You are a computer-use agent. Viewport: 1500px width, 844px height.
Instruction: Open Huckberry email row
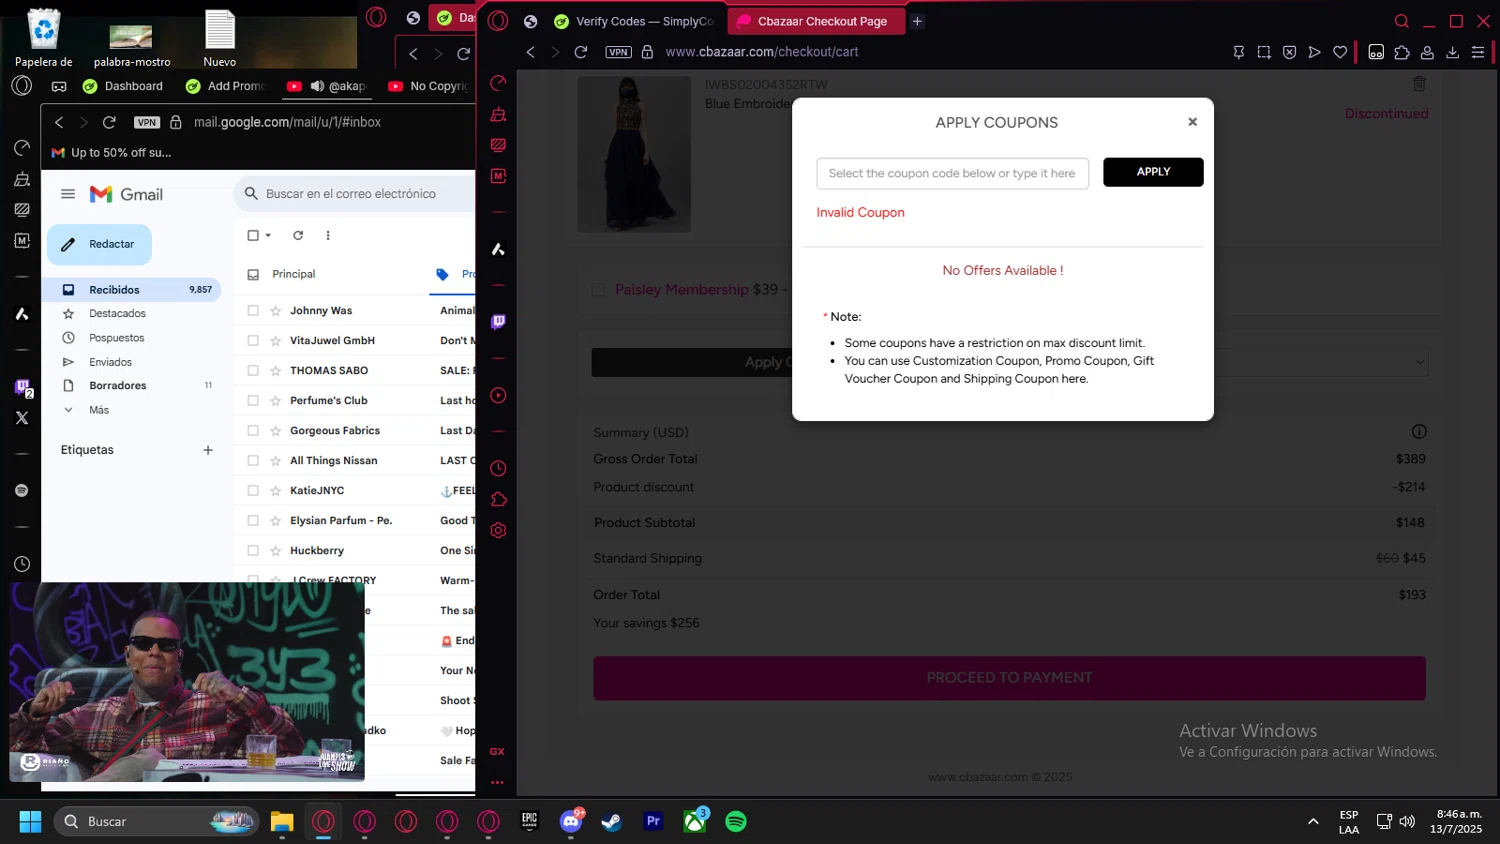click(356, 551)
